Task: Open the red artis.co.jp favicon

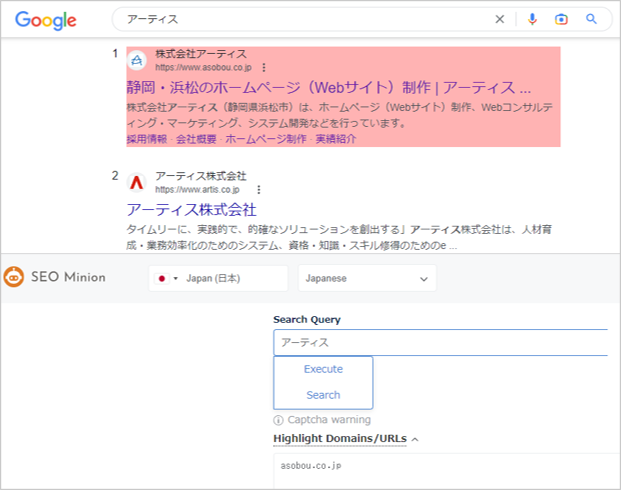Action: pos(137,183)
